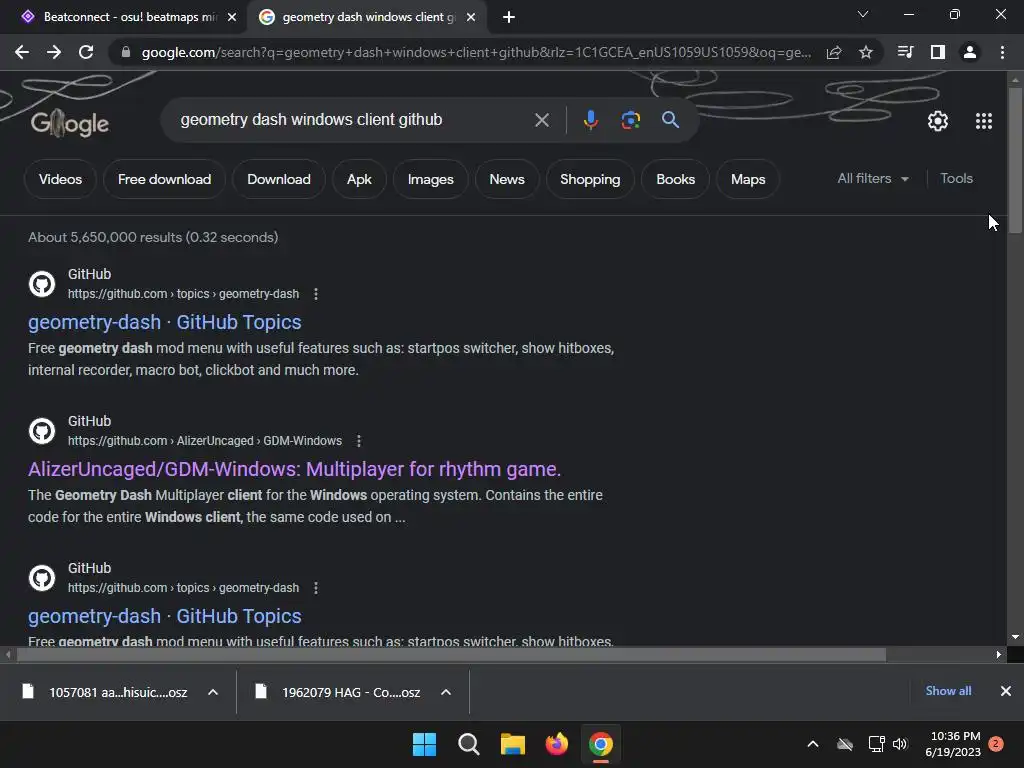Open more options for third GitHub result
The image size is (1024, 768).
point(316,588)
